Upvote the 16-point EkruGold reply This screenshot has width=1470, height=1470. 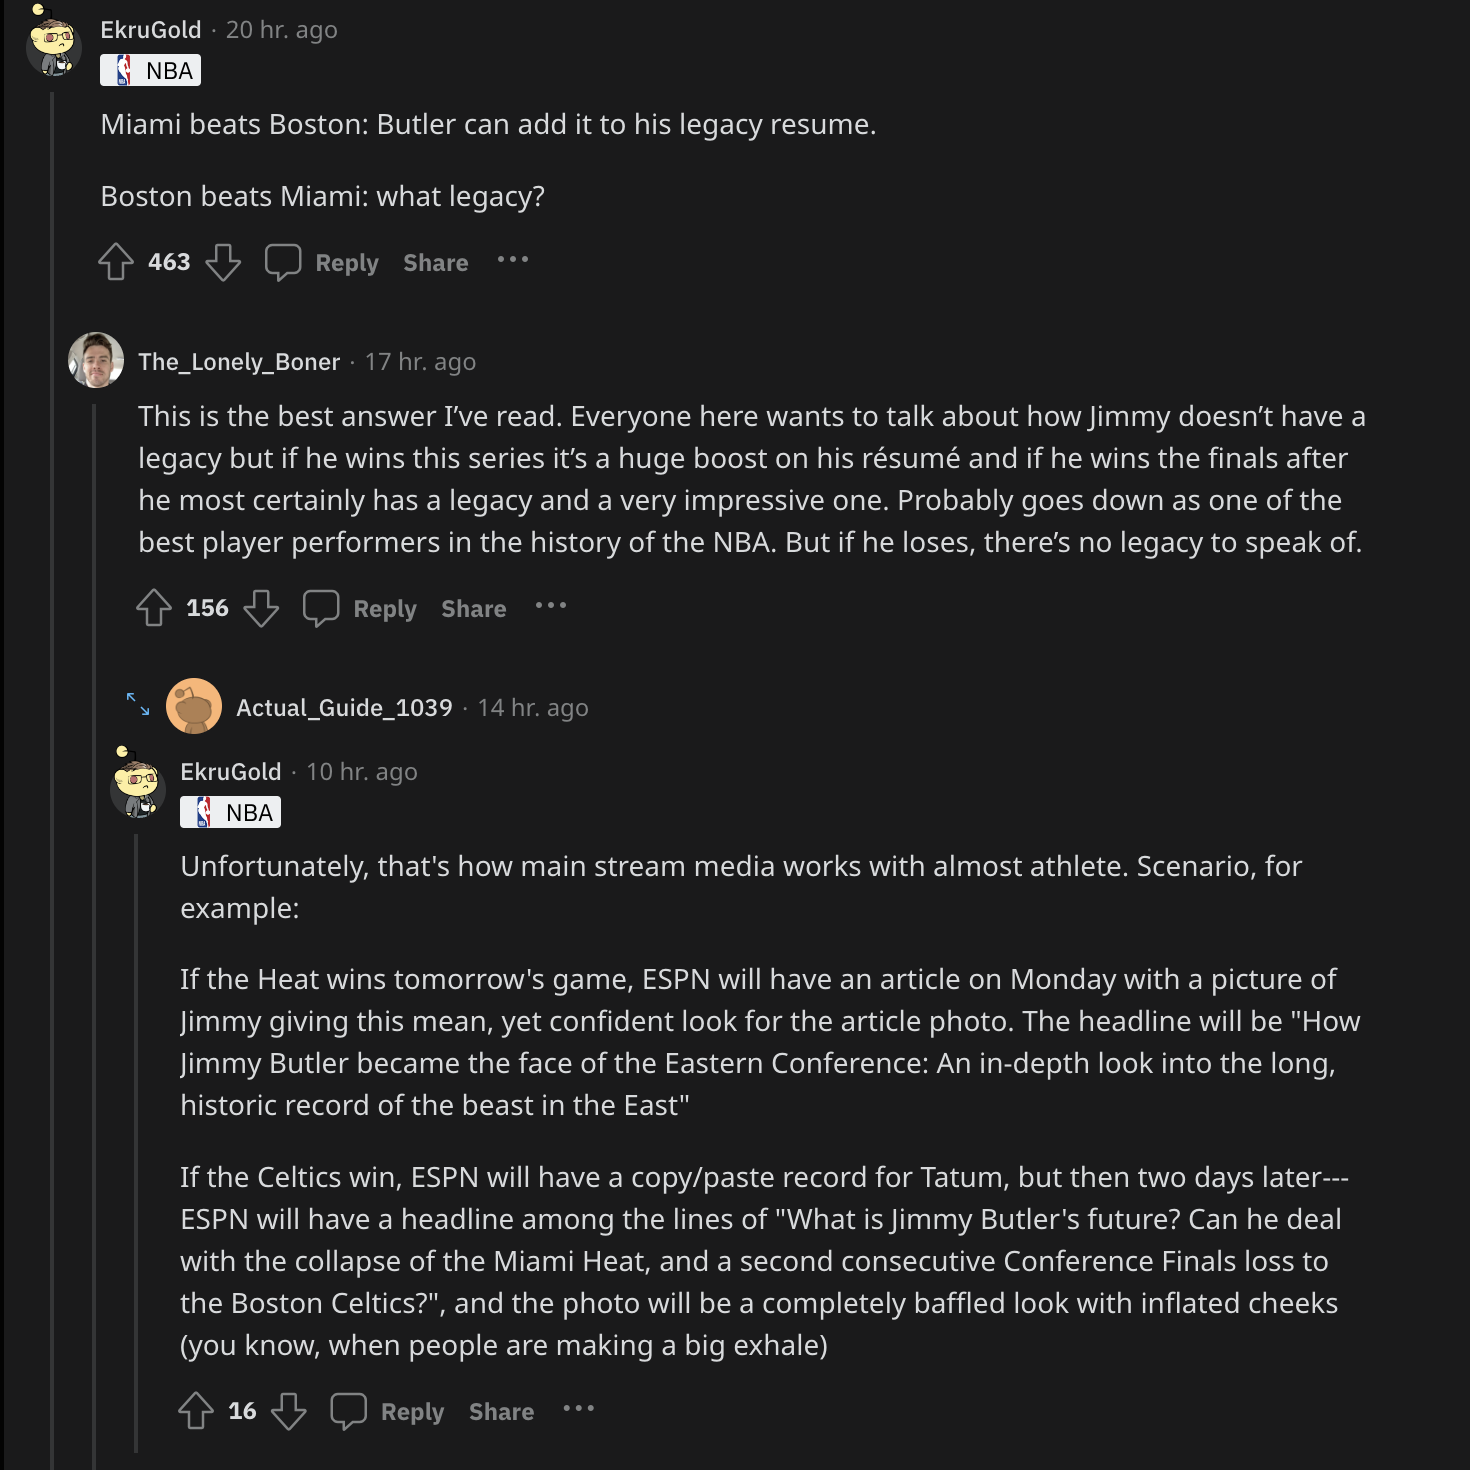pos(196,1411)
